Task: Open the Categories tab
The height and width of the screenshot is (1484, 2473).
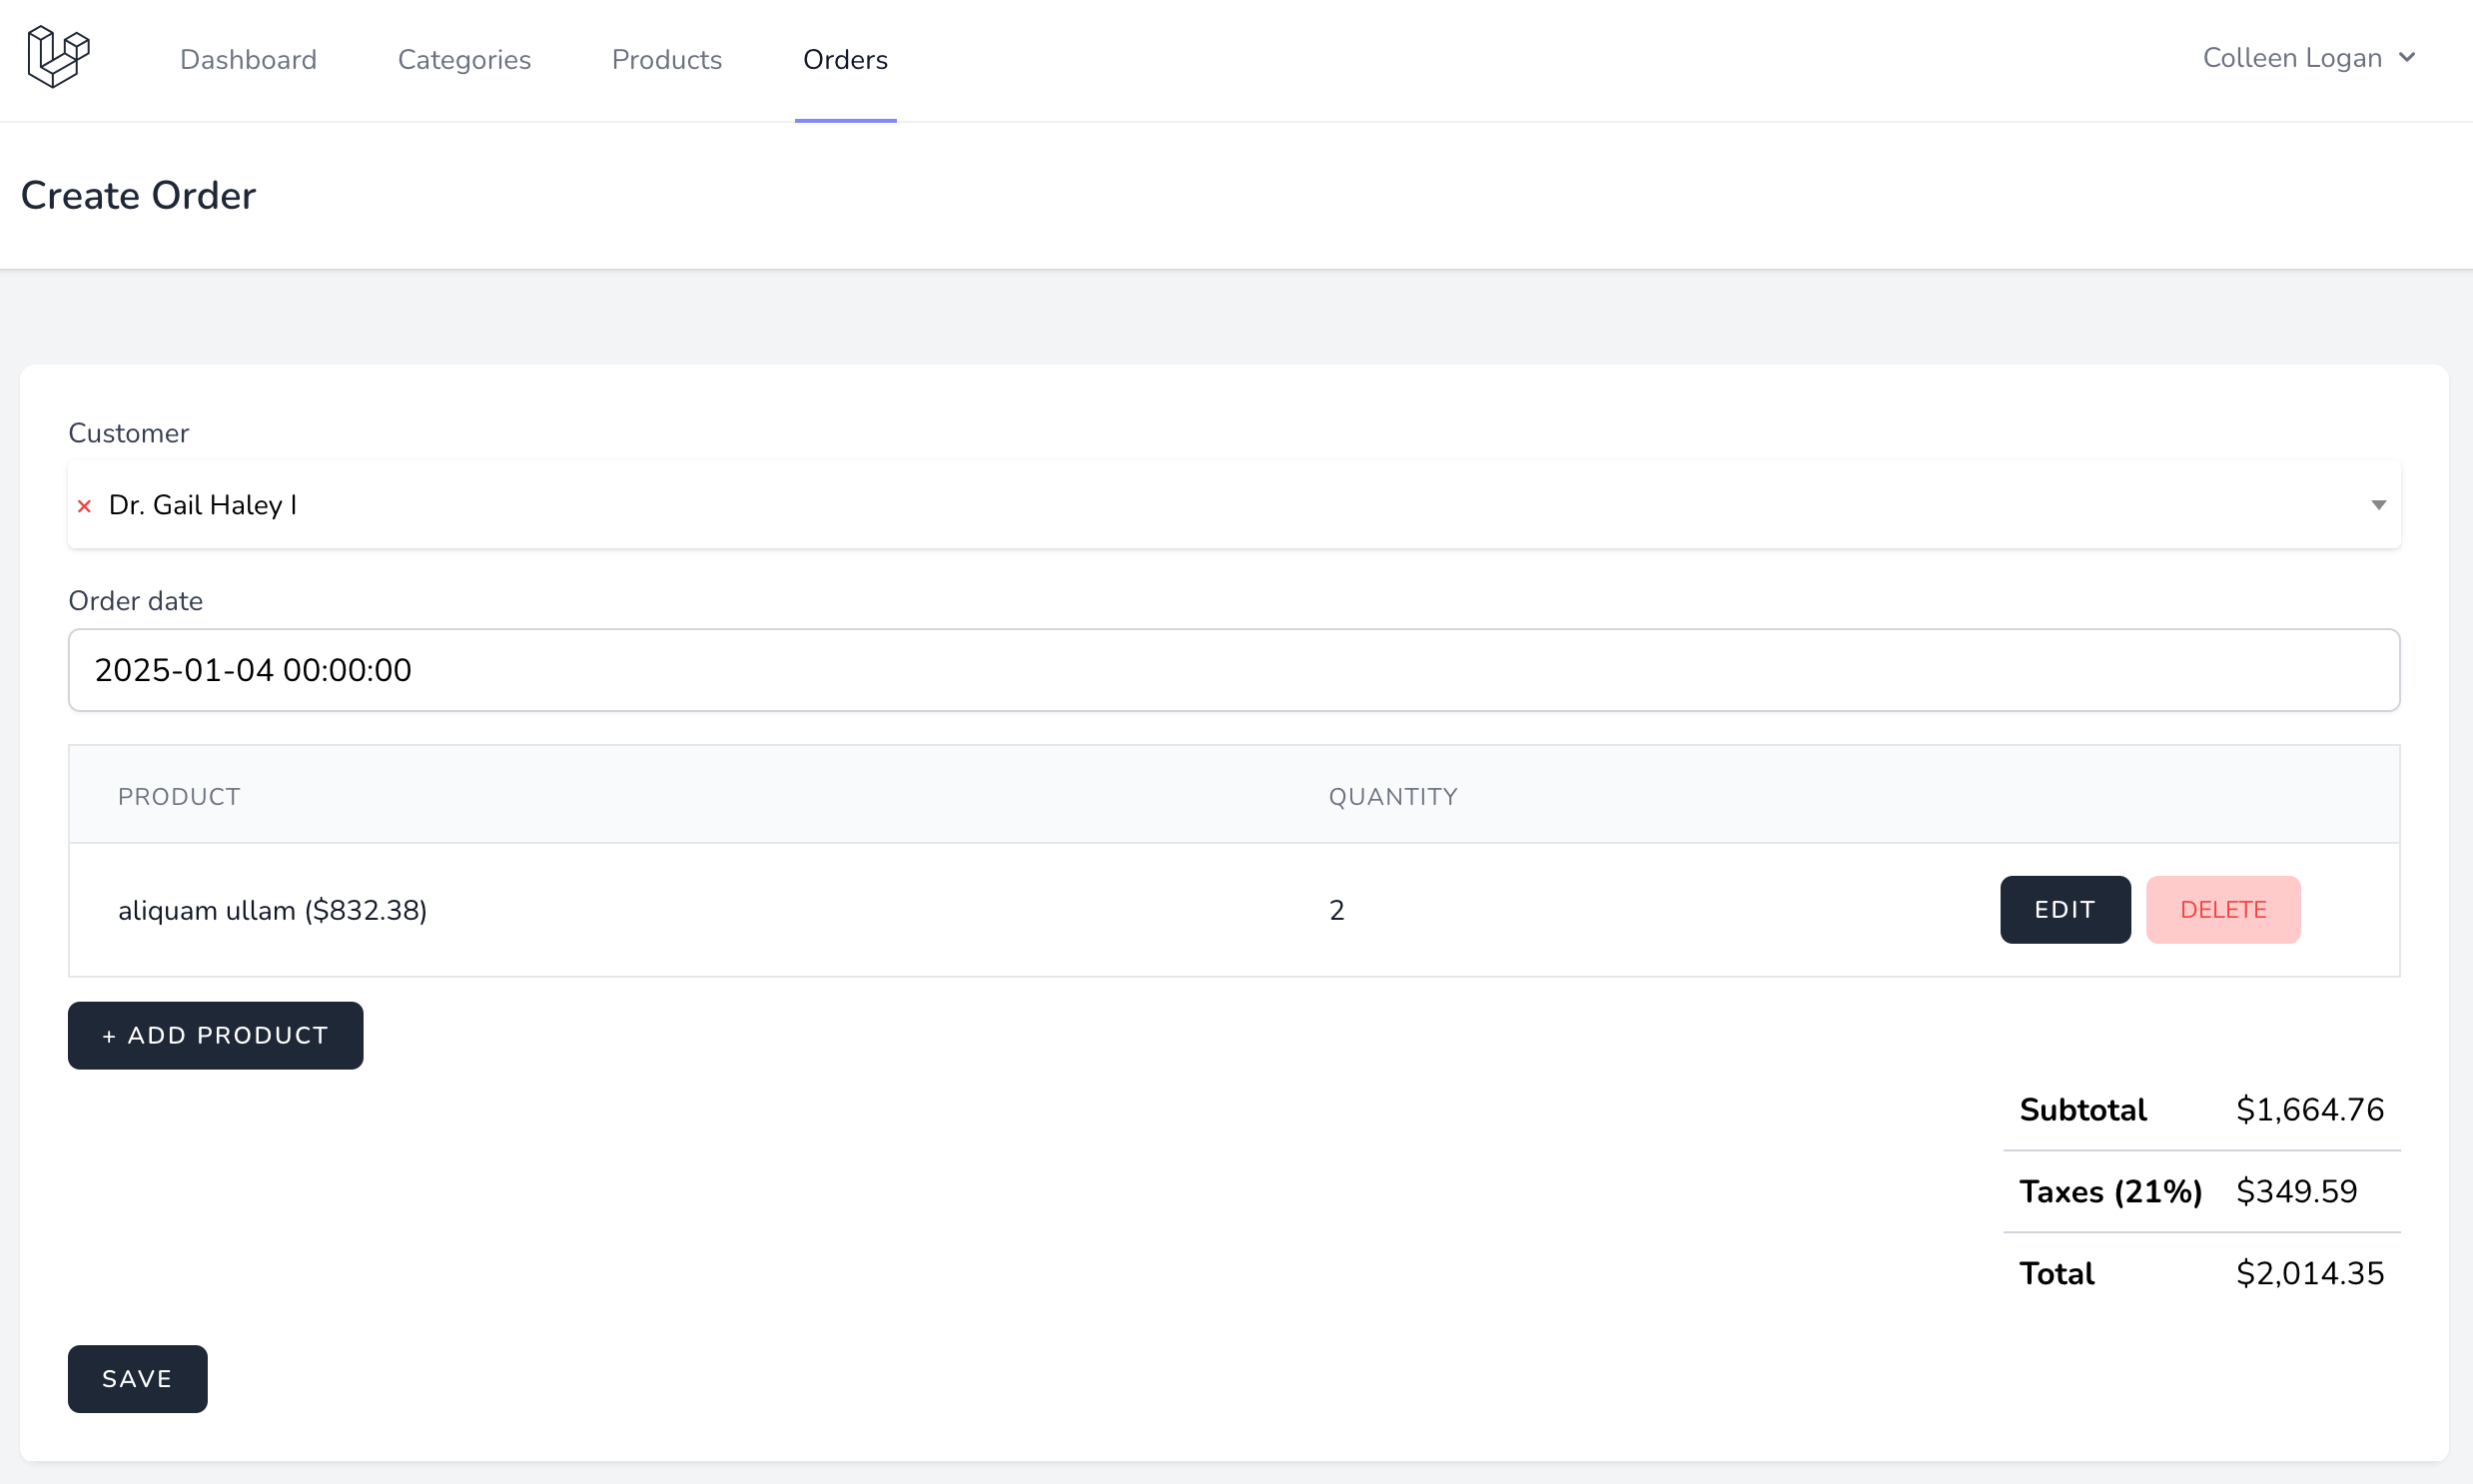Action: pyautogui.click(x=464, y=60)
